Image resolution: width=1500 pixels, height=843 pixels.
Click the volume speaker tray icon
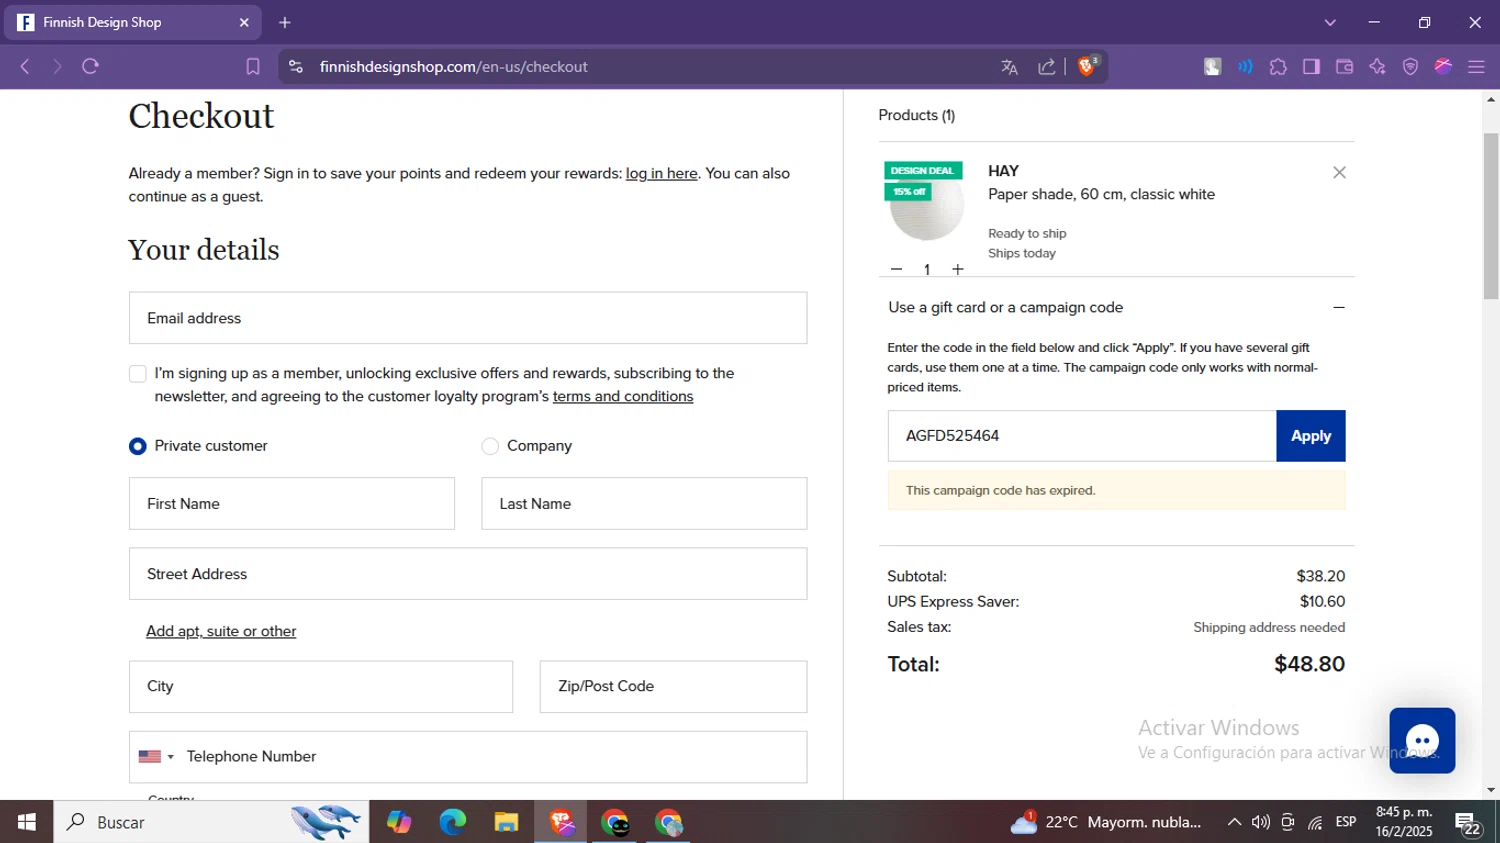(1261, 822)
